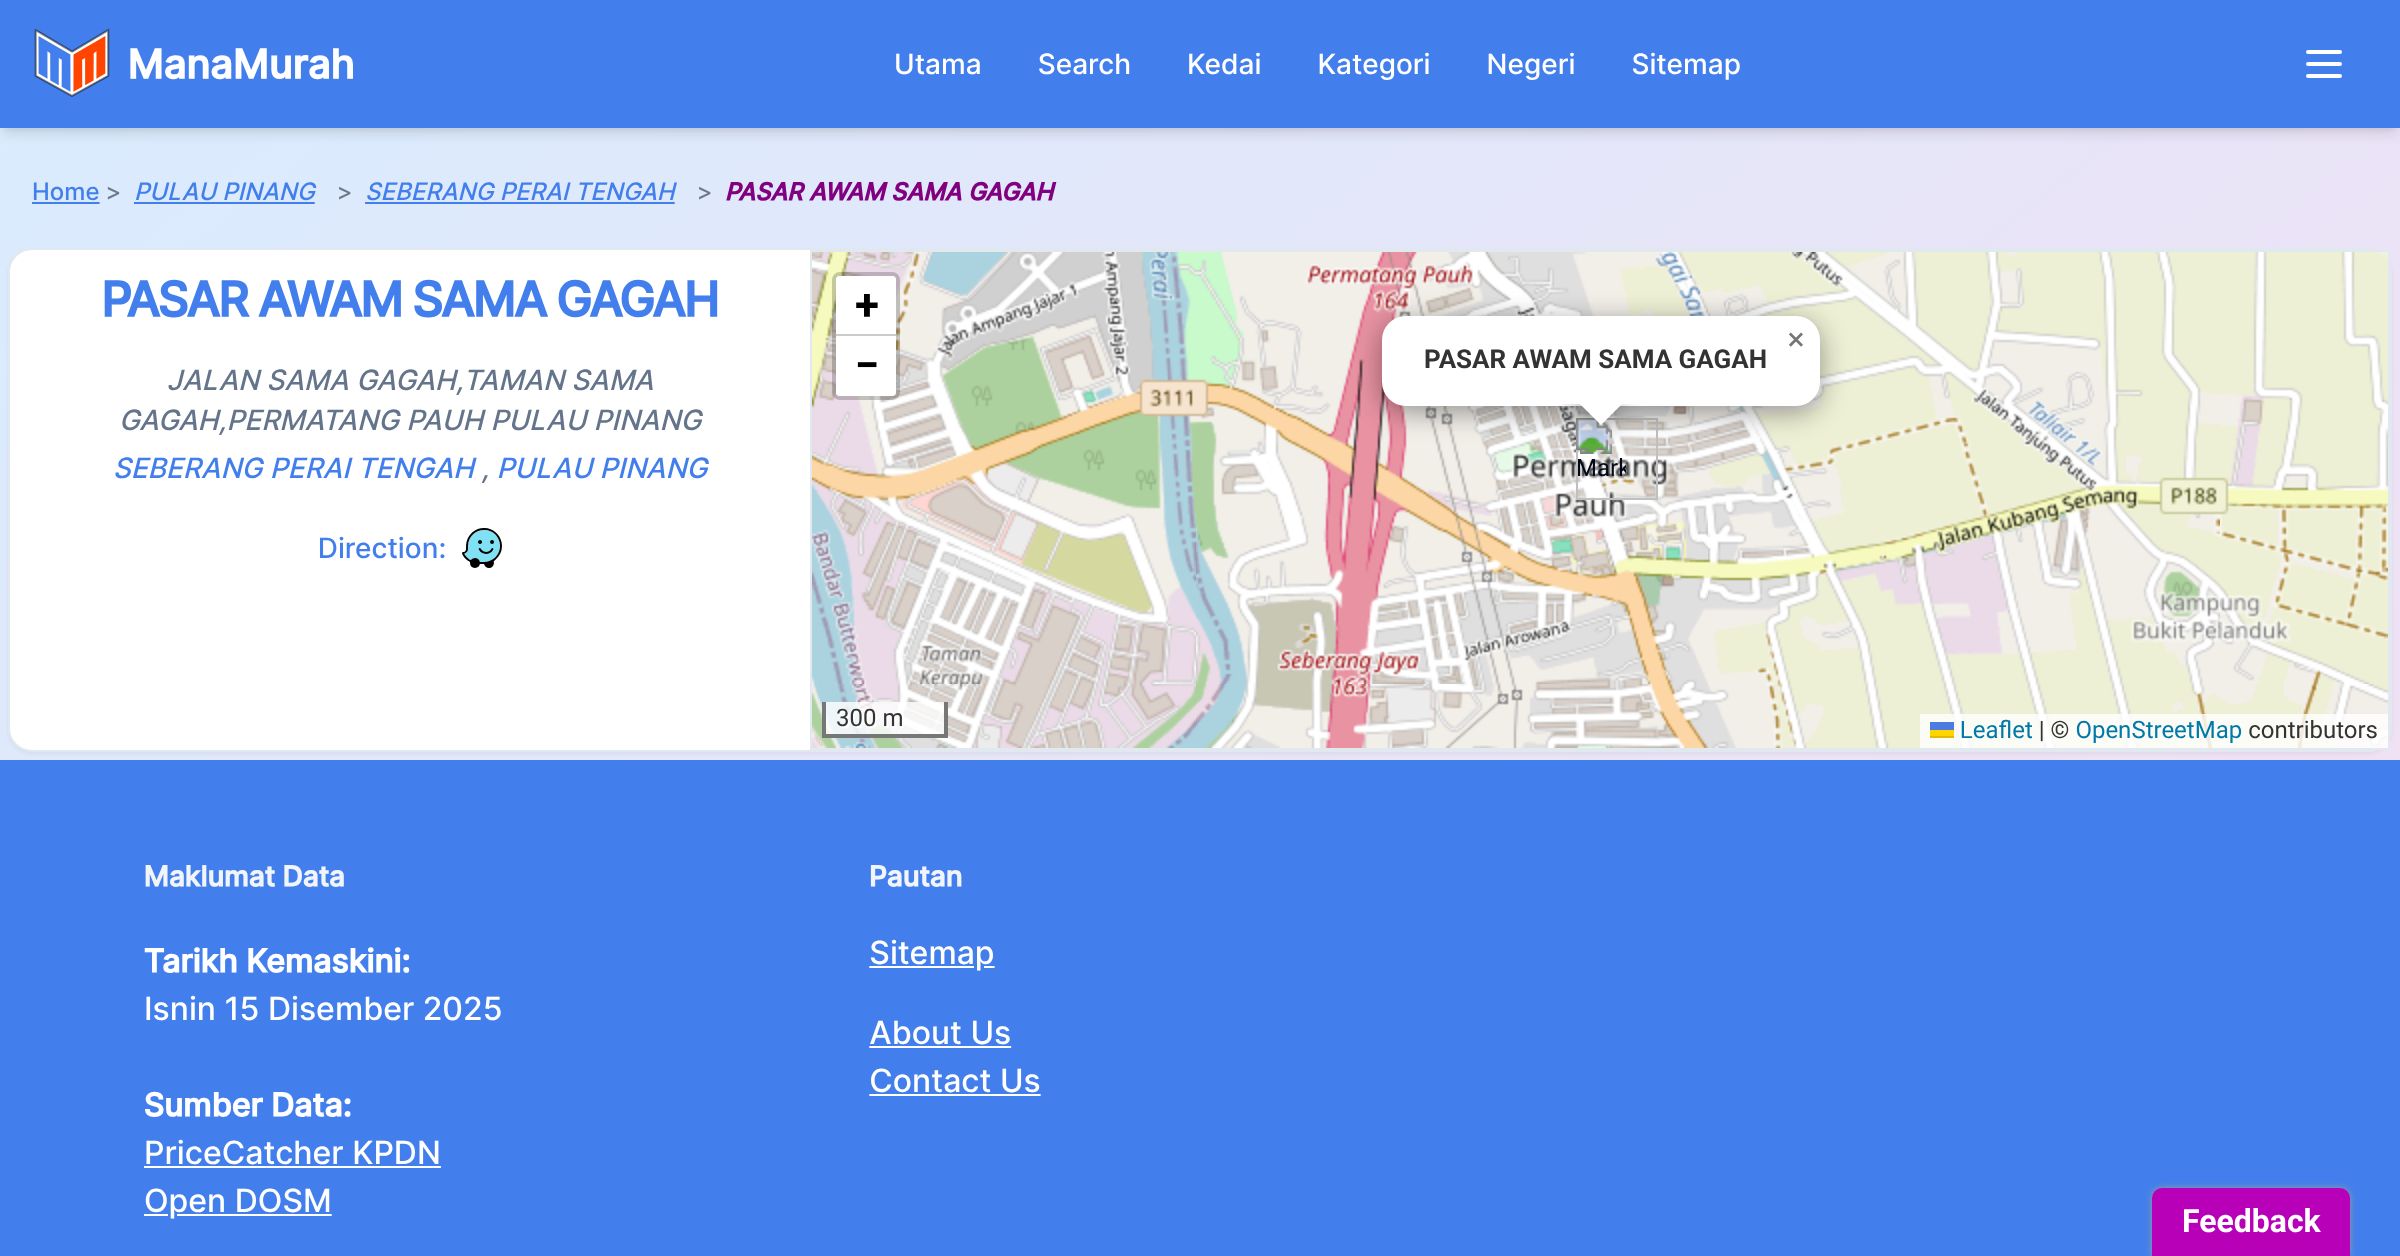Open the Contact Us footer link

pyautogui.click(x=954, y=1081)
